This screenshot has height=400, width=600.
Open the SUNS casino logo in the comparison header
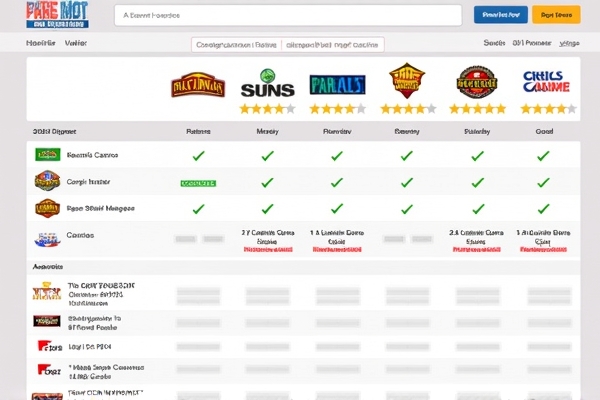click(267, 82)
